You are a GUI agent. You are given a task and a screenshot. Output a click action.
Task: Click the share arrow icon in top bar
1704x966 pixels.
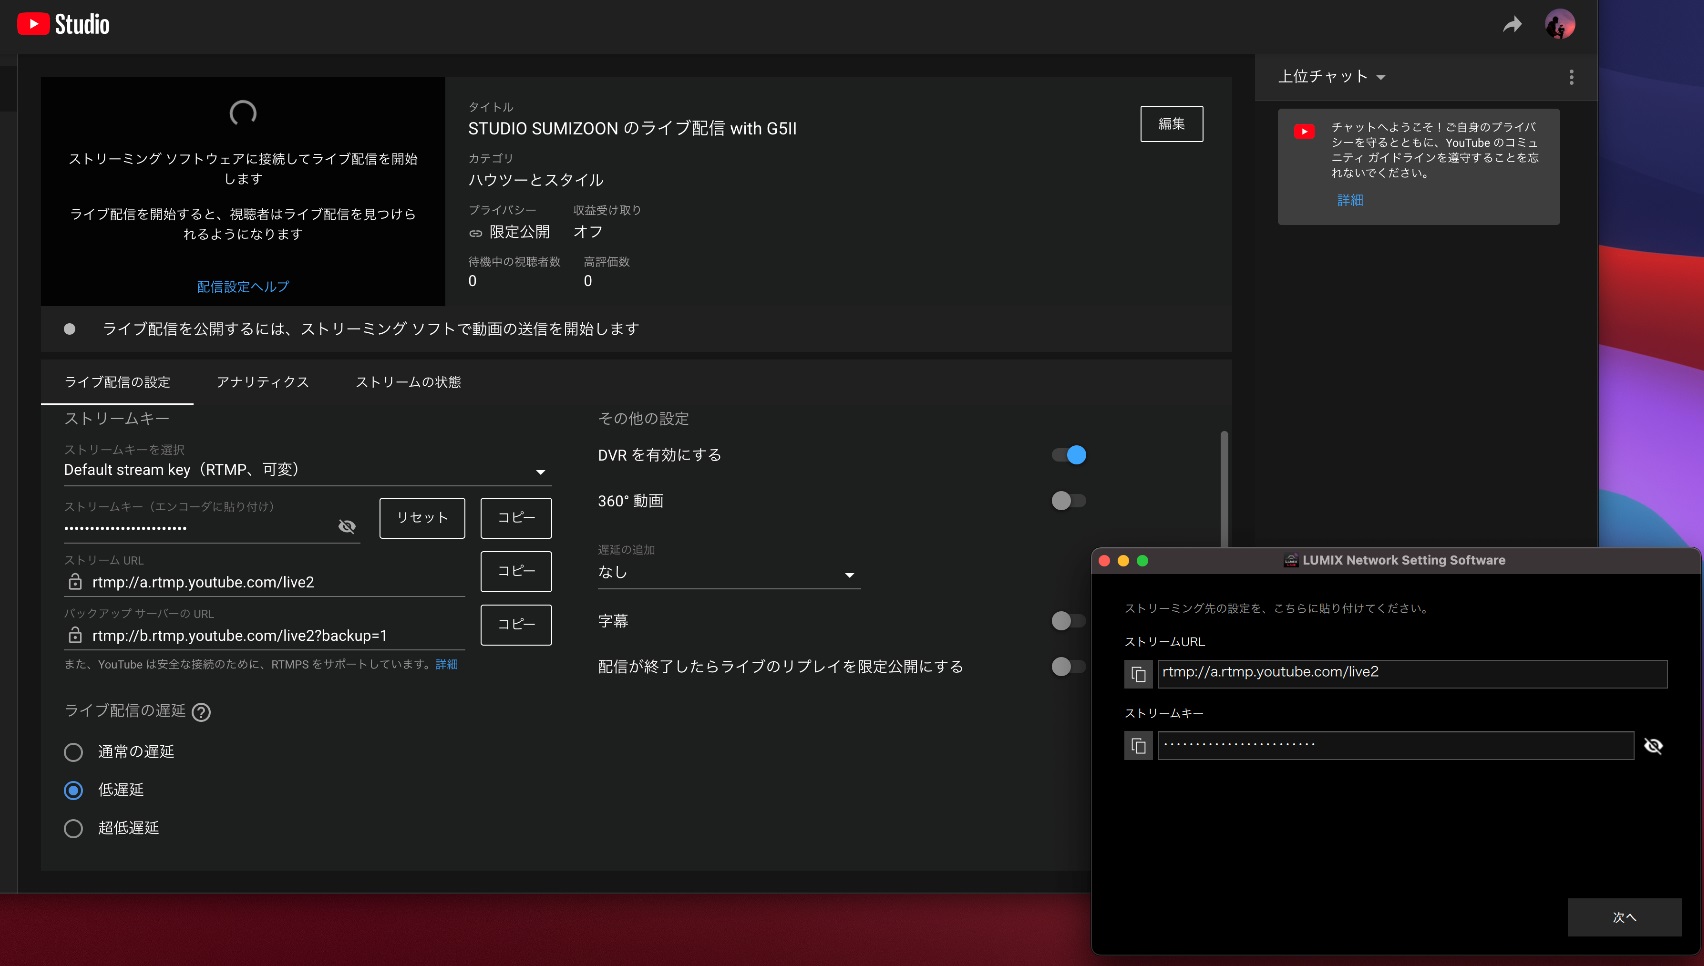point(1512,23)
